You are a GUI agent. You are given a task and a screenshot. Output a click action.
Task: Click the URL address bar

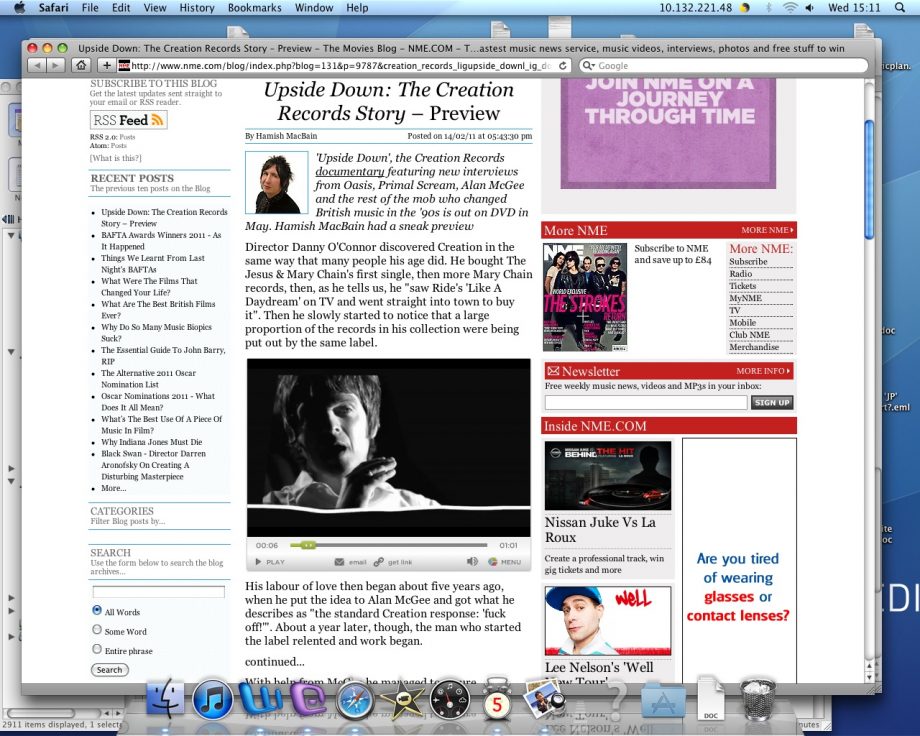click(343, 66)
